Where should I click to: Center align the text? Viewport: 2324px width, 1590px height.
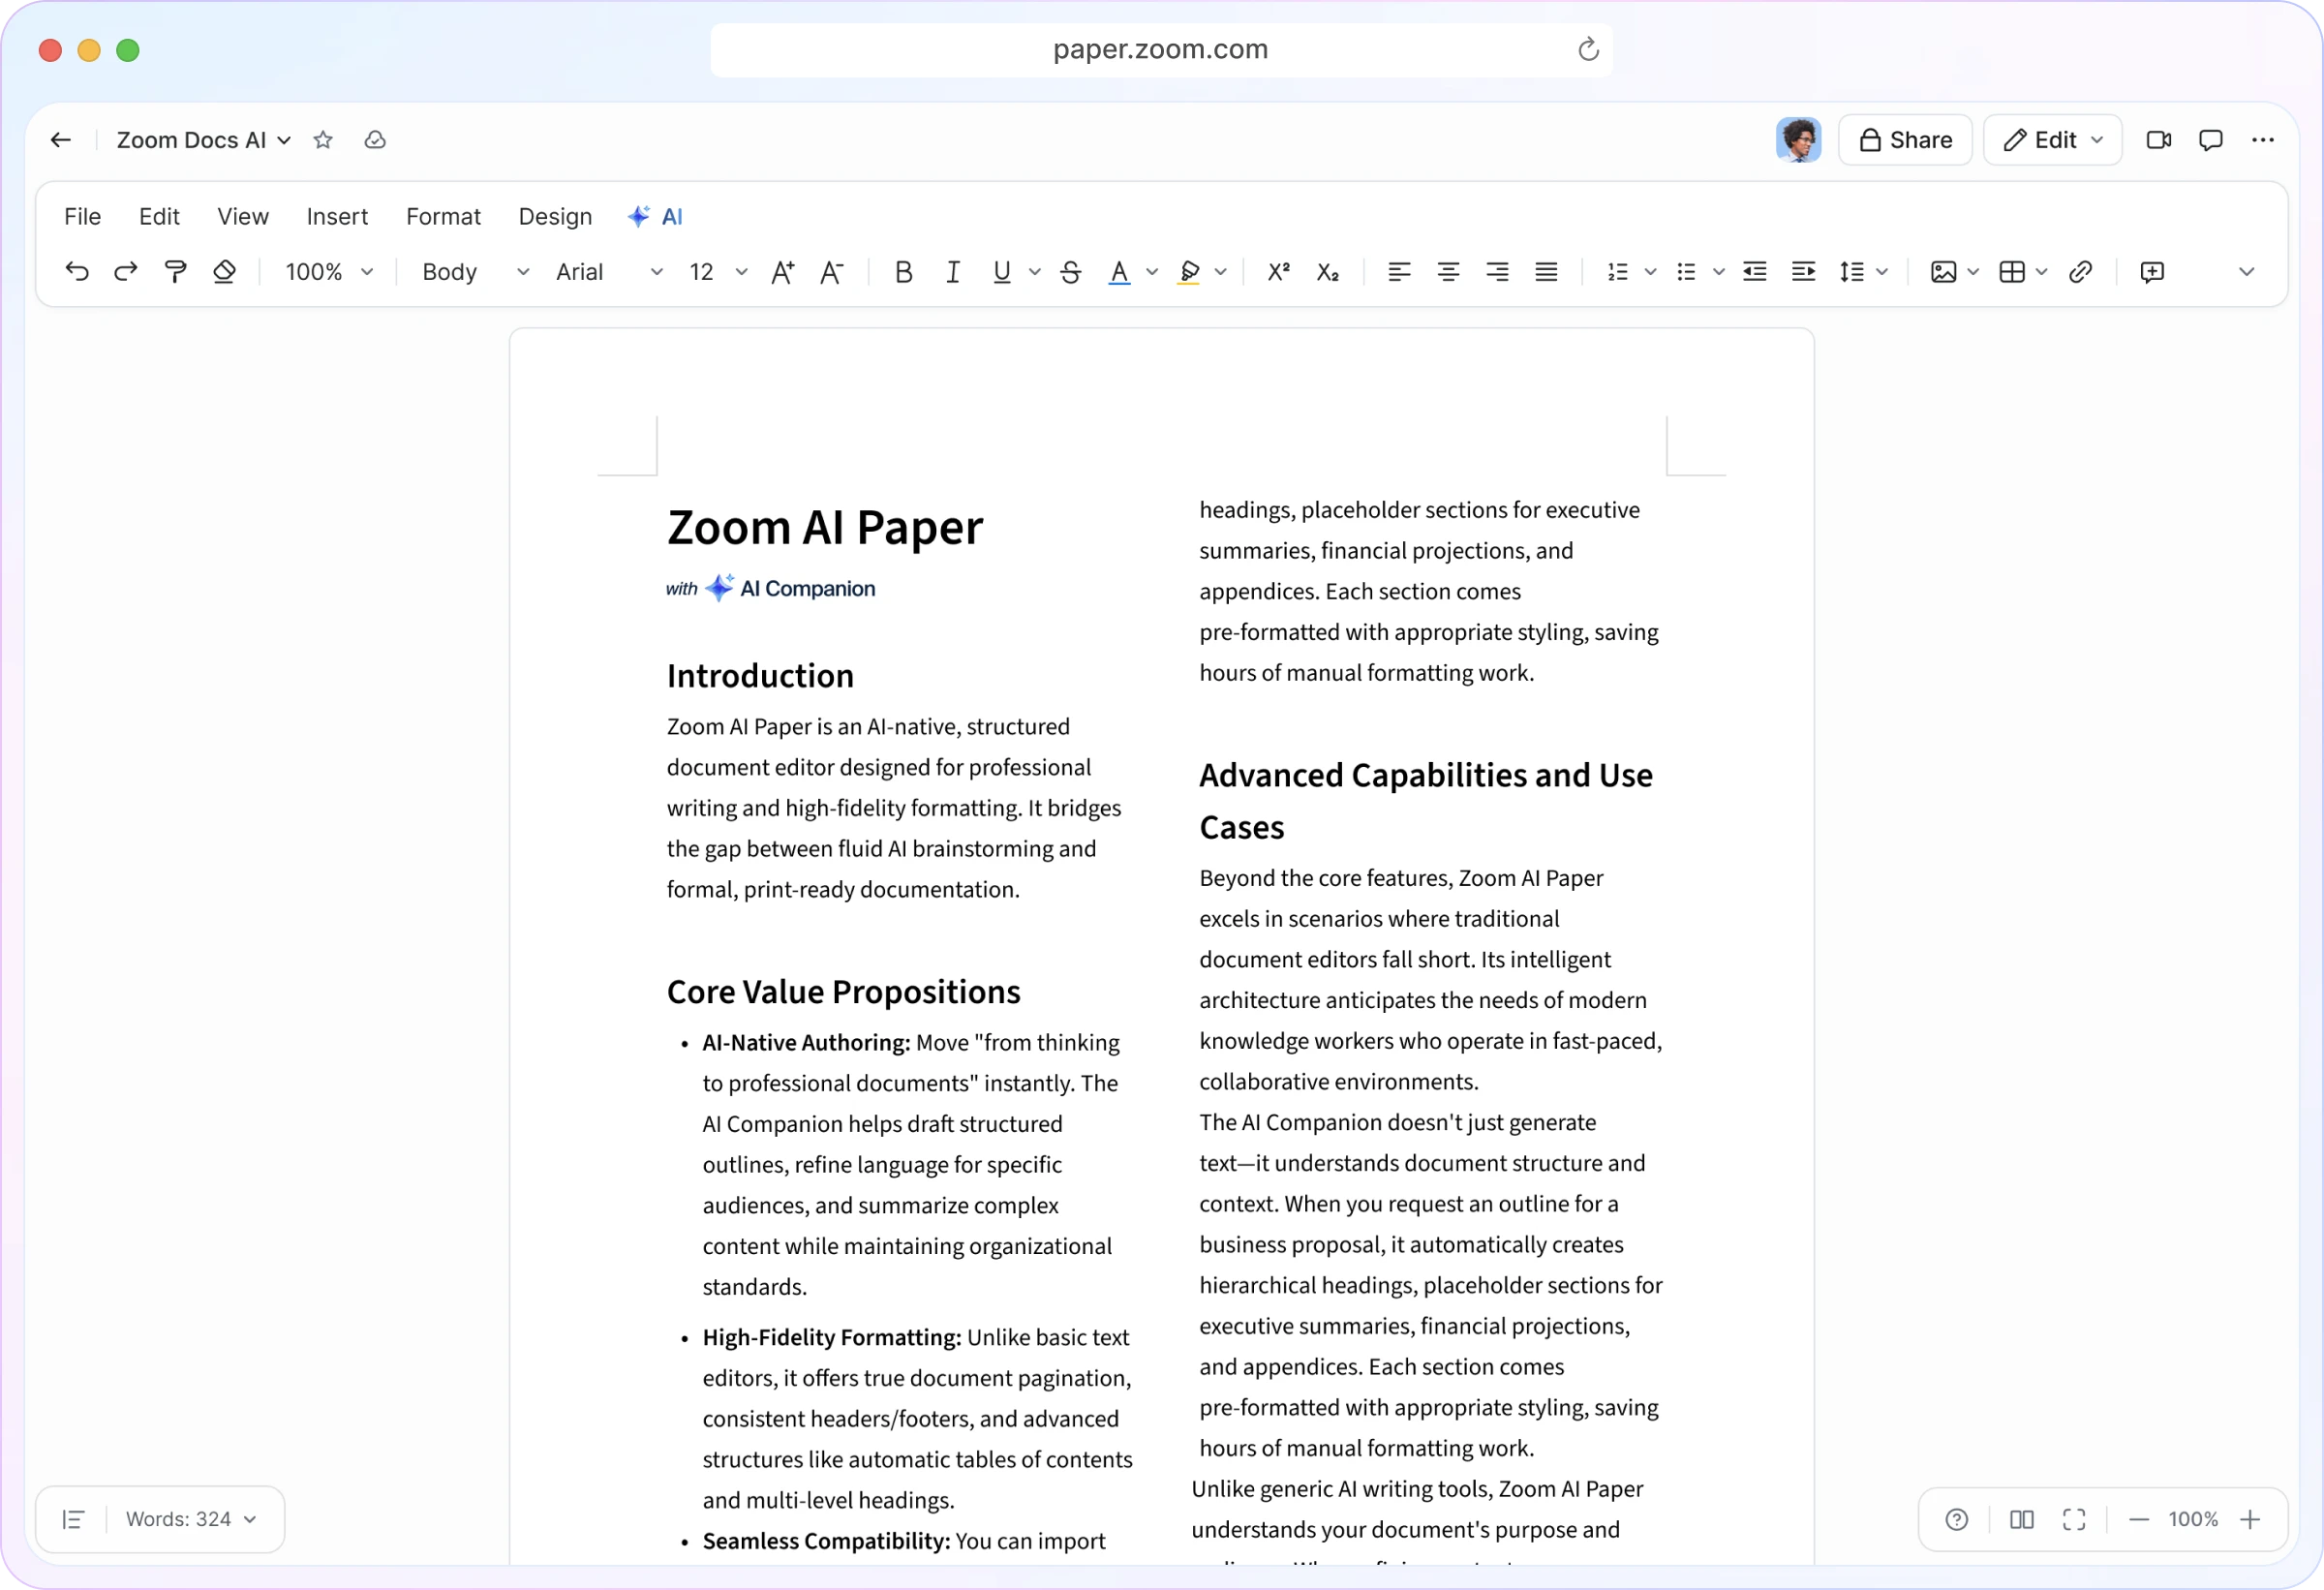point(1449,272)
